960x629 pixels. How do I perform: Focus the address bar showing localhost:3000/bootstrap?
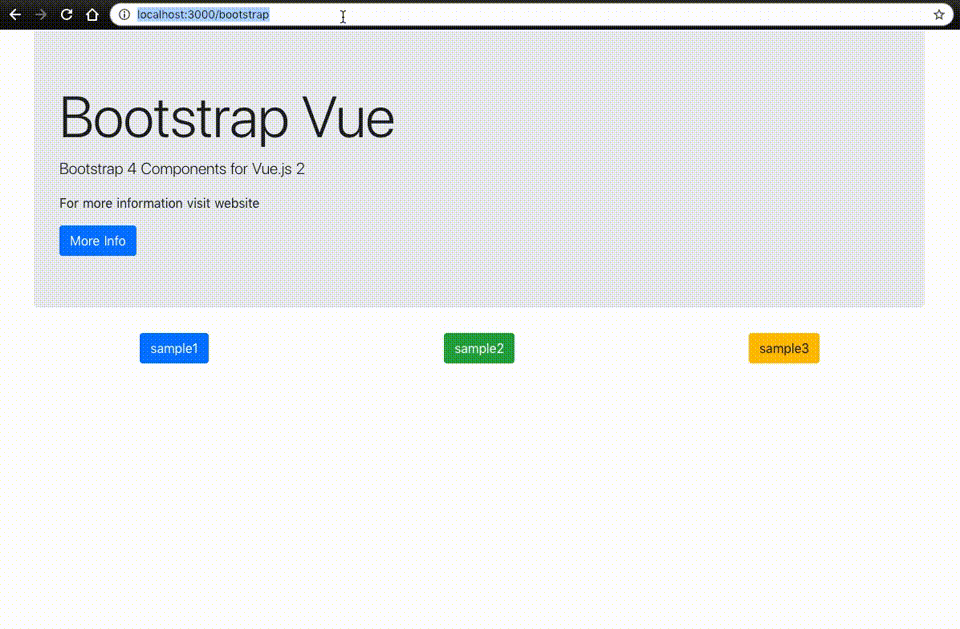[x=531, y=14]
